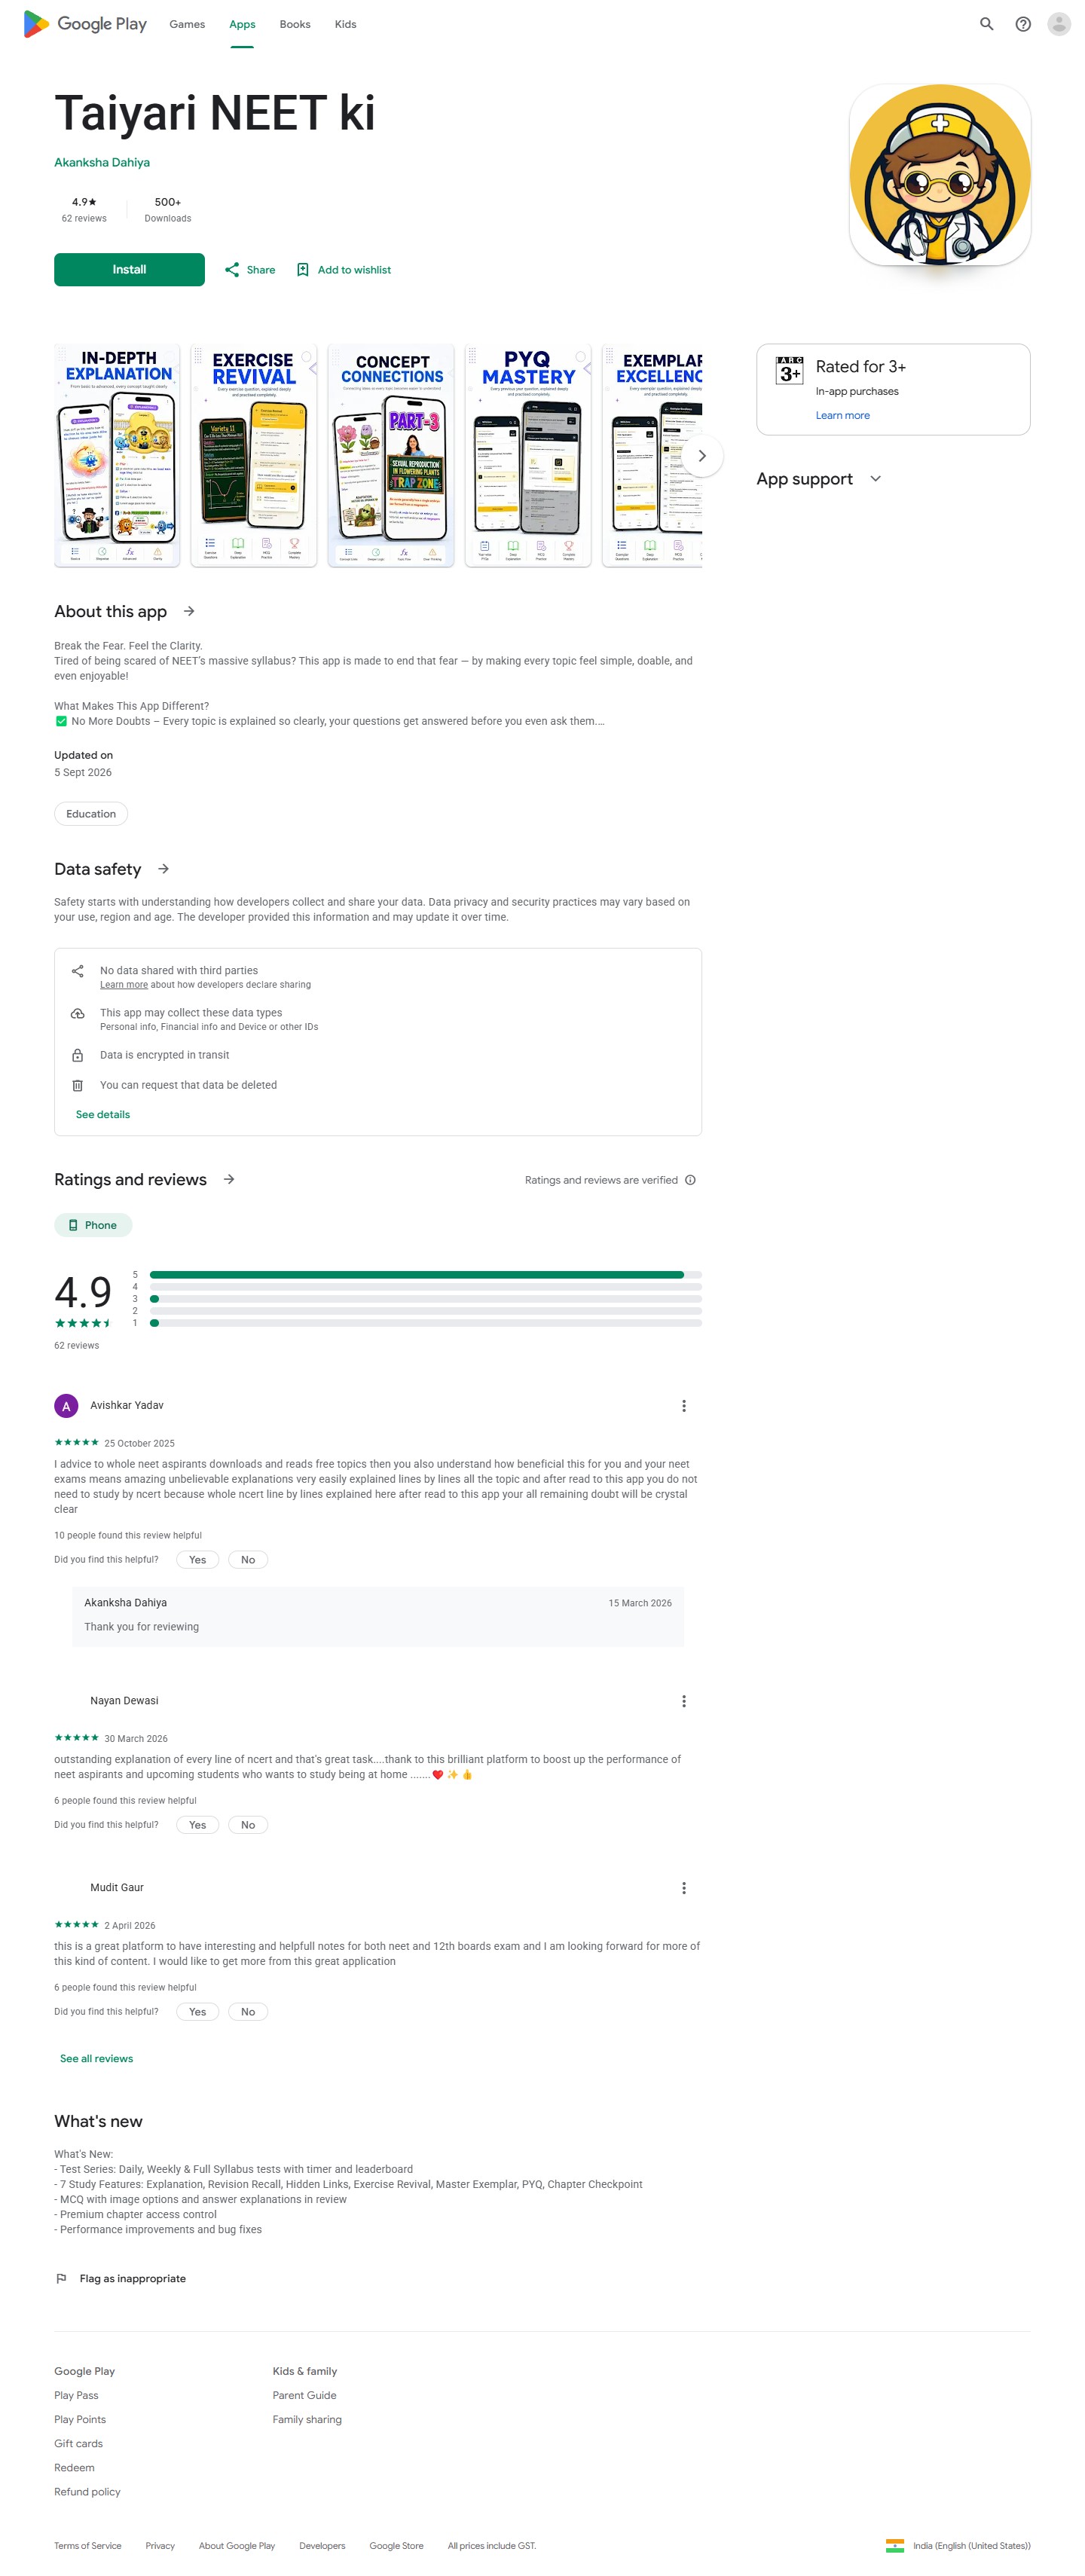
Task: Switch to the Books tab
Action: pyautogui.click(x=294, y=24)
